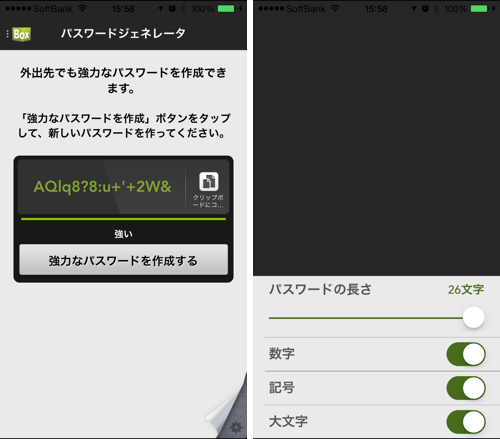Tap Bluetooth icon in right status bar
Viewport: 500px width, 439px height.
[436, 9]
